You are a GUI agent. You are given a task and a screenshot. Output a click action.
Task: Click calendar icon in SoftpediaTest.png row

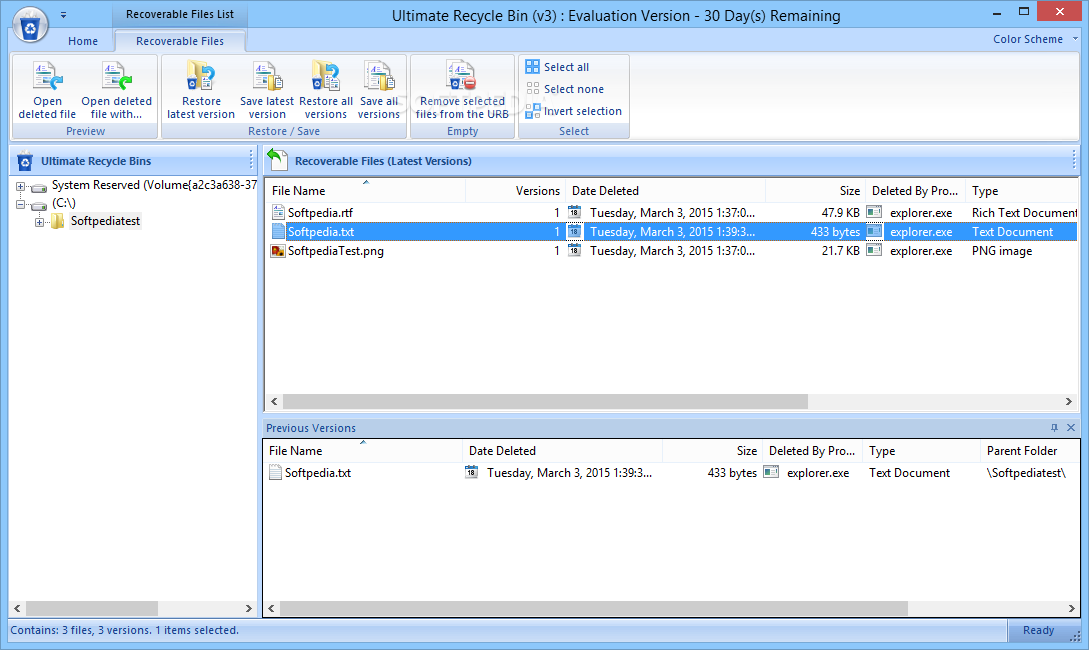(574, 251)
